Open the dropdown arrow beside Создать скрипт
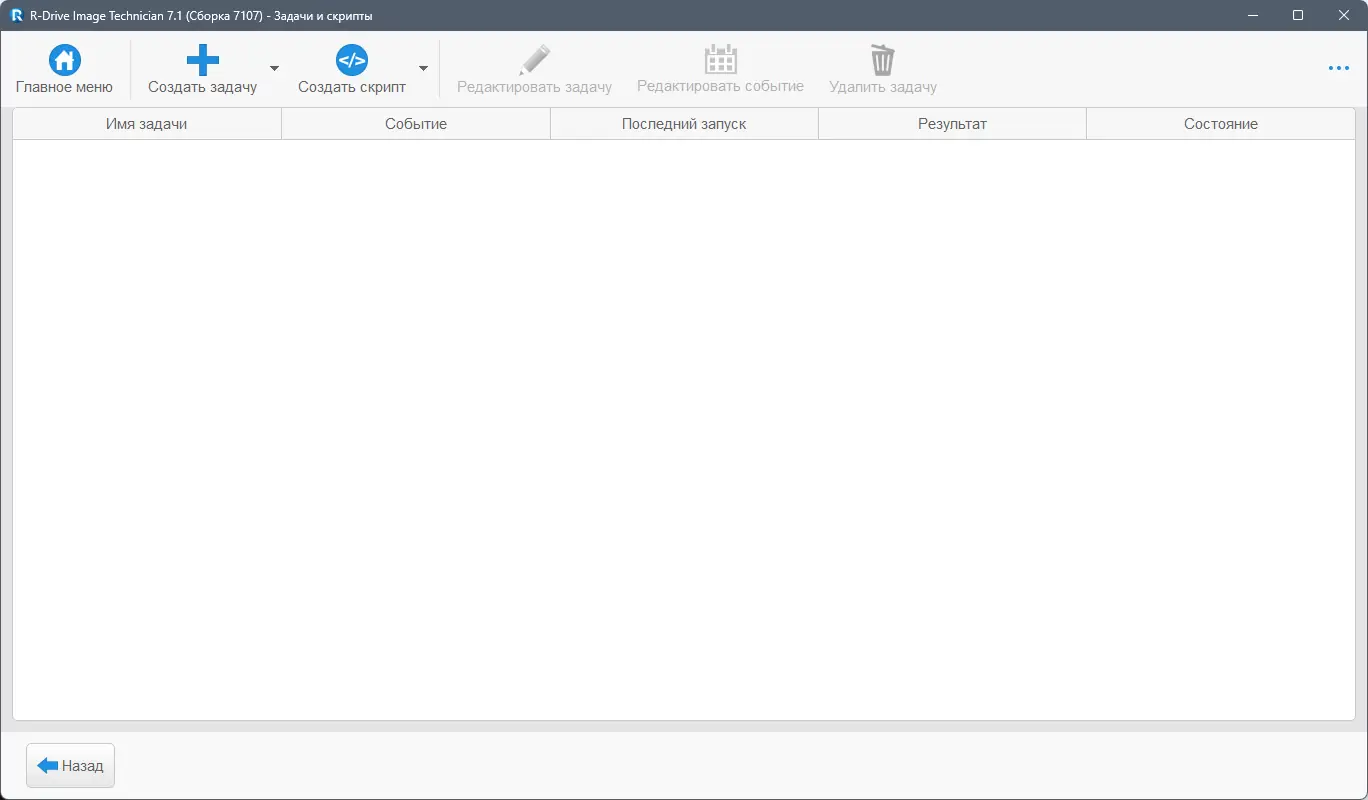Screen dimensions: 1368x800 423,68
